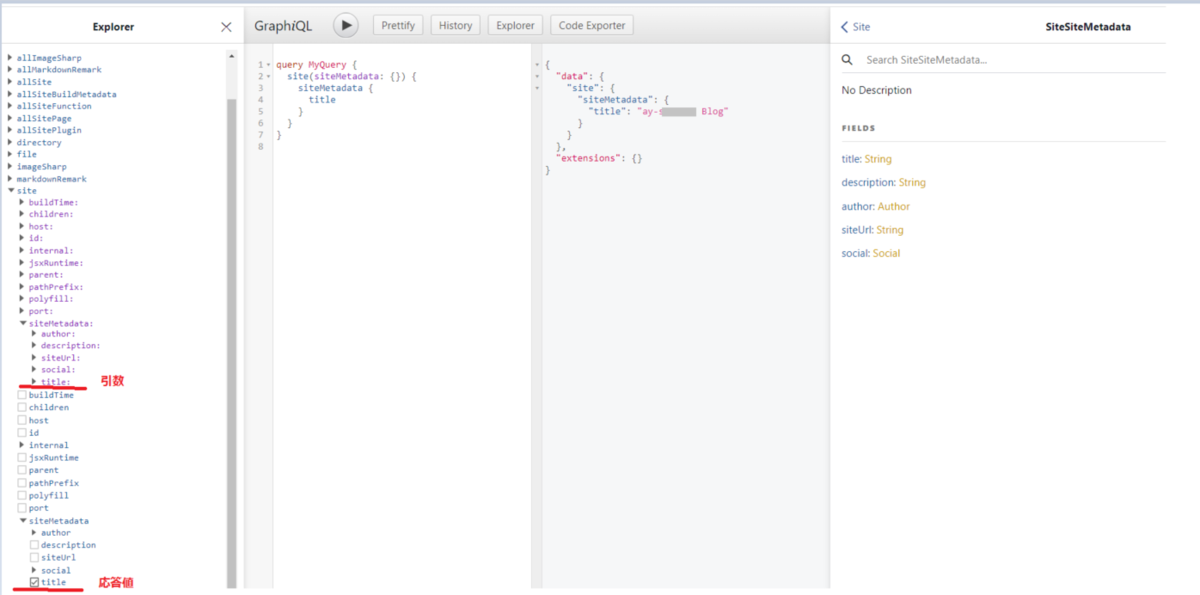This screenshot has height=595, width=1200.
Task: Click the search magnifier in docs panel
Action: tap(847, 60)
